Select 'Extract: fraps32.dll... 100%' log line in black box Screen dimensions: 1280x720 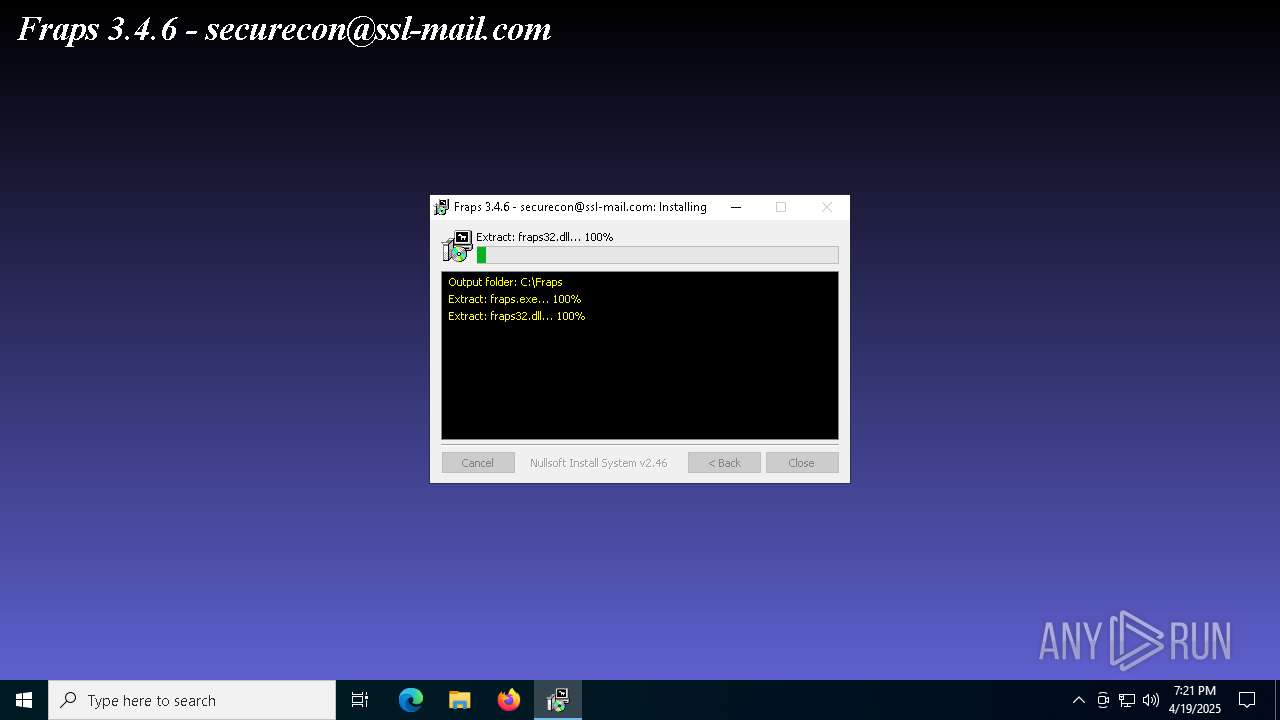point(516,316)
